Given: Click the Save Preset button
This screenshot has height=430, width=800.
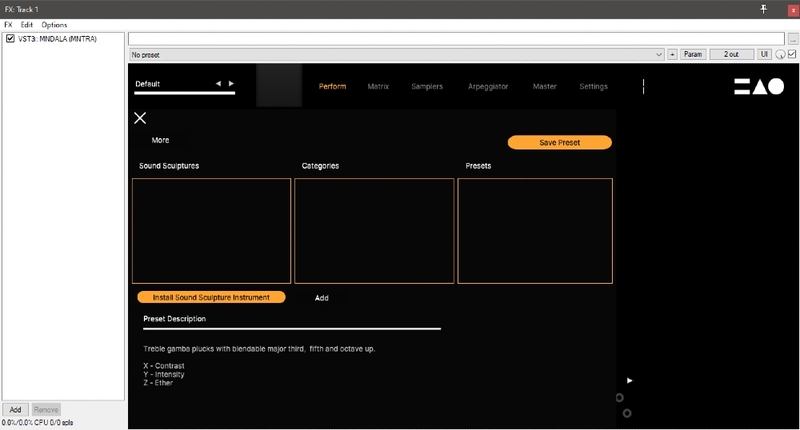Looking at the screenshot, I should coord(559,143).
